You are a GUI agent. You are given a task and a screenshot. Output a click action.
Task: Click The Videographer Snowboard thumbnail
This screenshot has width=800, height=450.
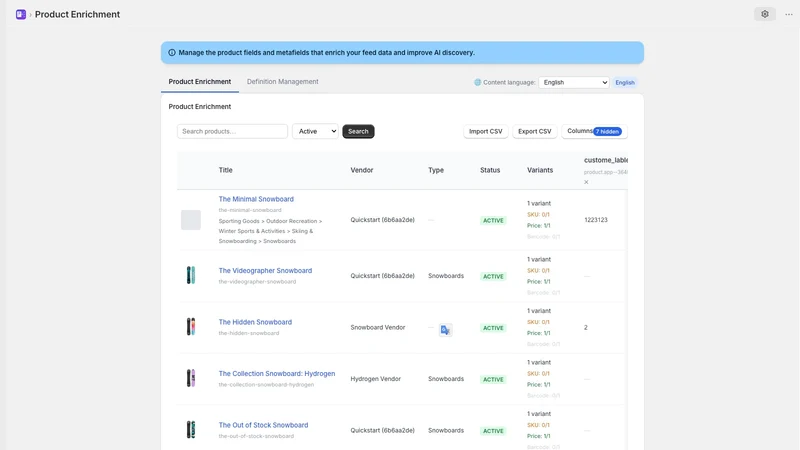click(x=191, y=276)
